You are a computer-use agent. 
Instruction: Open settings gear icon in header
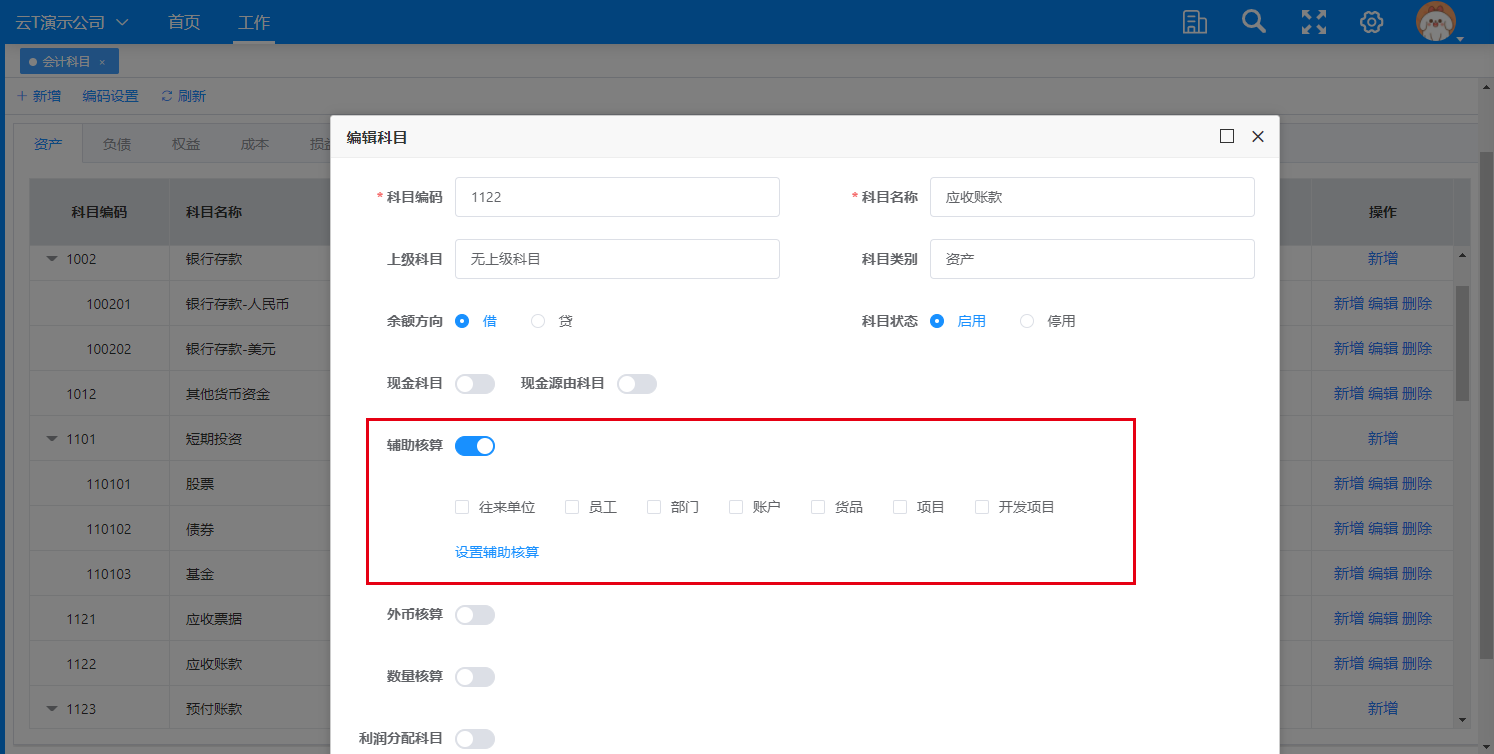tap(1371, 22)
